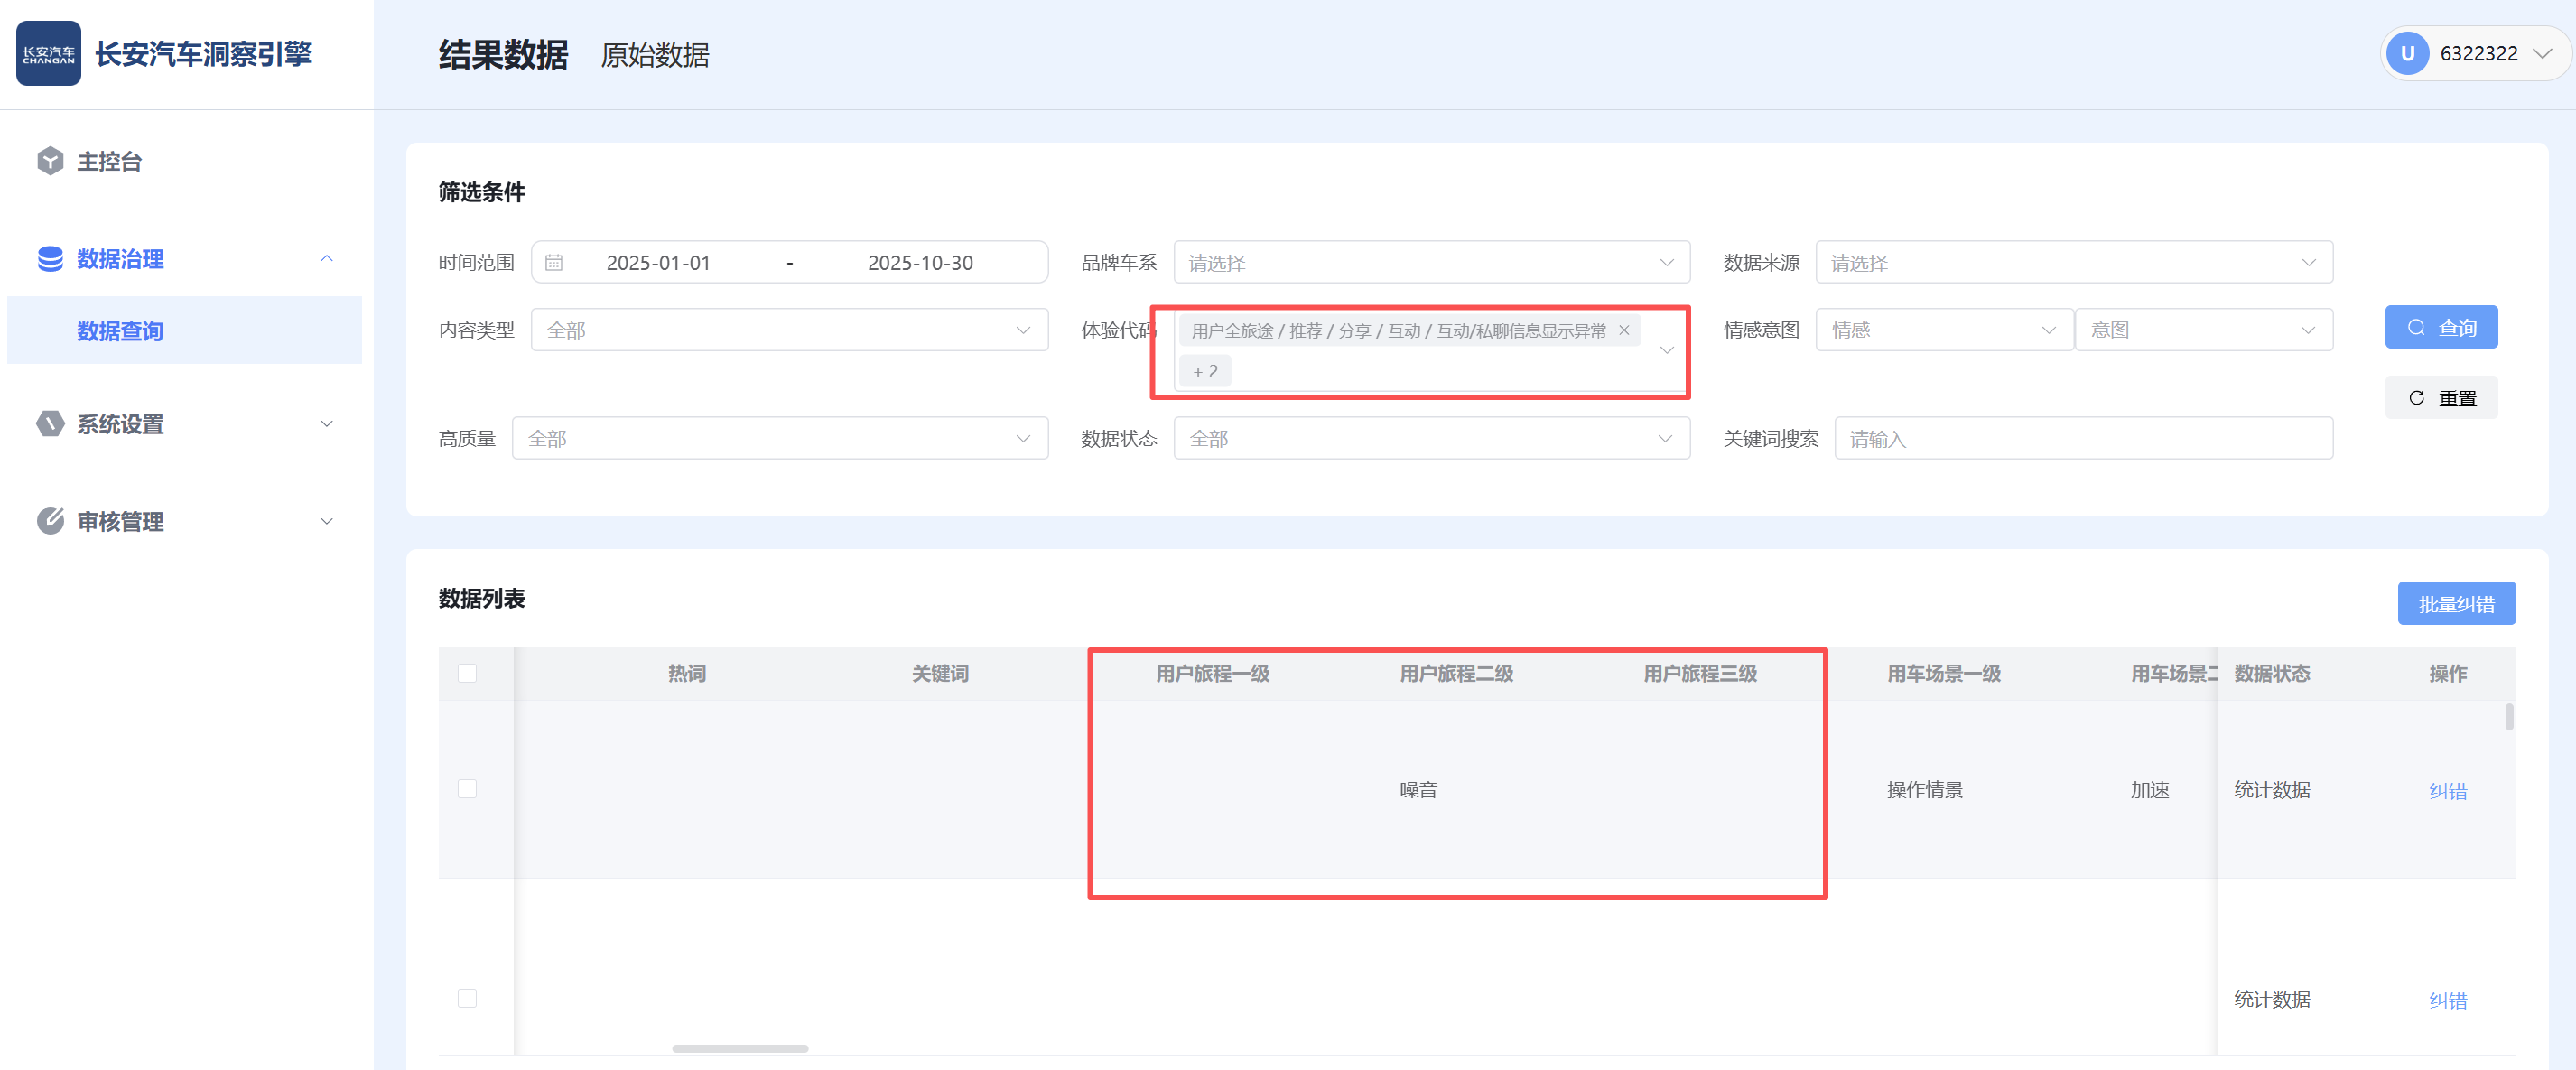This screenshot has height=1070, width=2576.
Task: Click the 关键词搜索 input field
Action: (2083, 439)
